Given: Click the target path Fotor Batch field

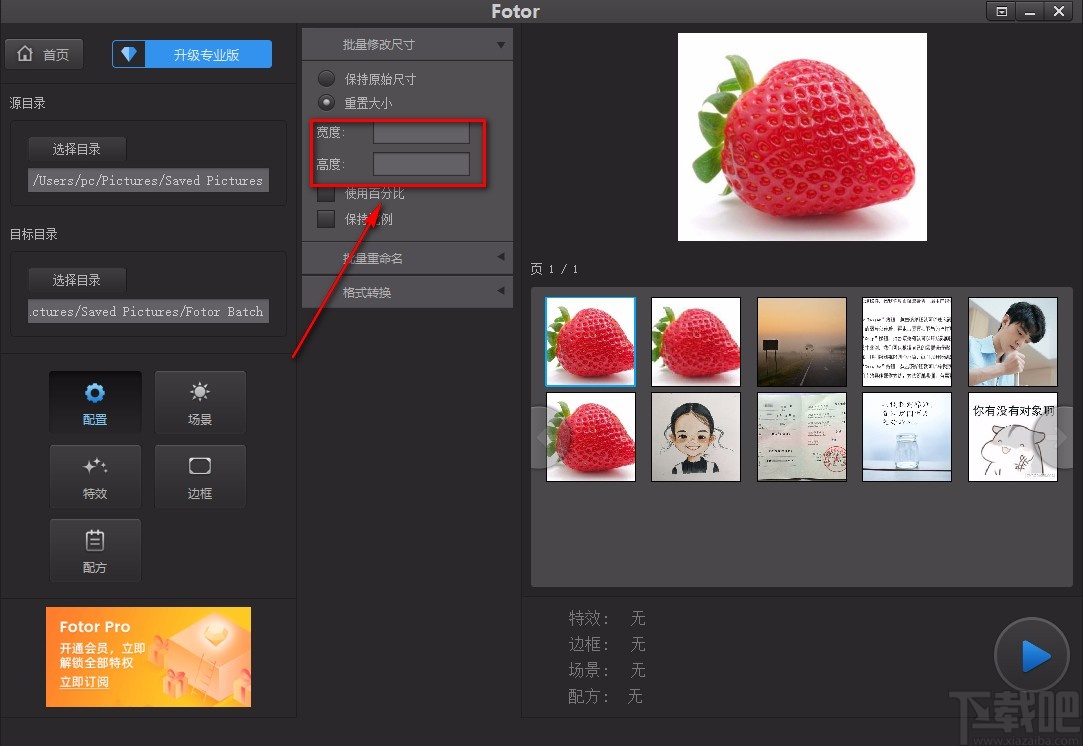Looking at the screenshot, I should point(148,312).
